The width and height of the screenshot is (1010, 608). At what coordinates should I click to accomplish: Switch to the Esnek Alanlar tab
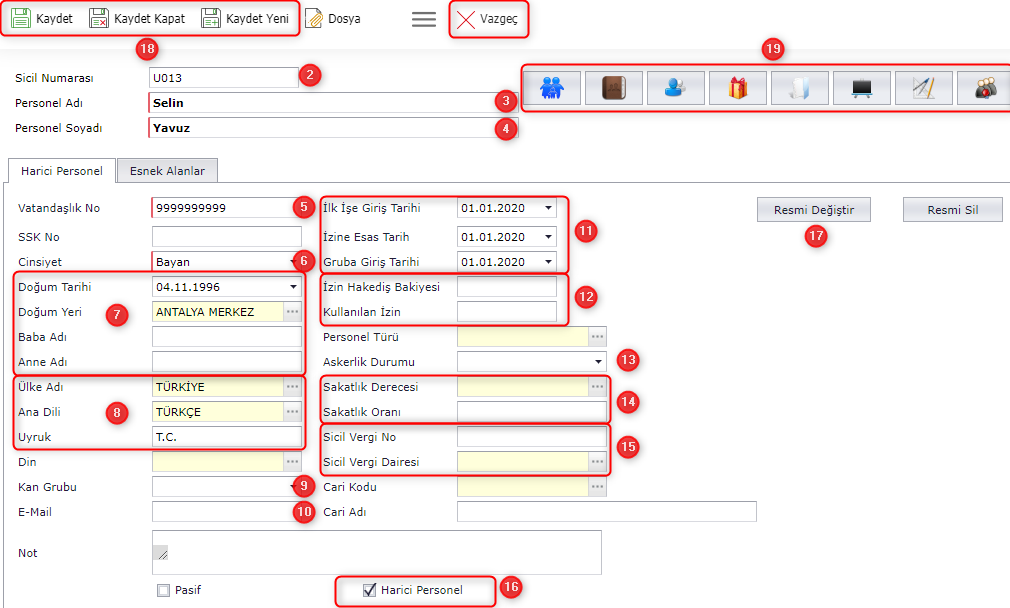[x=167, y=171]
